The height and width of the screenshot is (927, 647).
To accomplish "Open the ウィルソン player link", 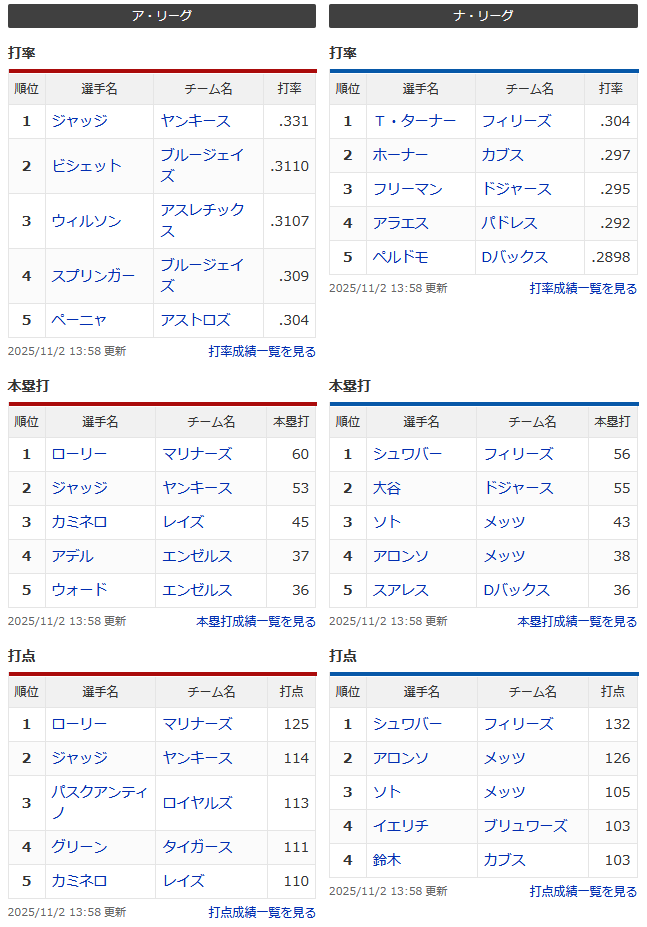I will click(87, 221).
